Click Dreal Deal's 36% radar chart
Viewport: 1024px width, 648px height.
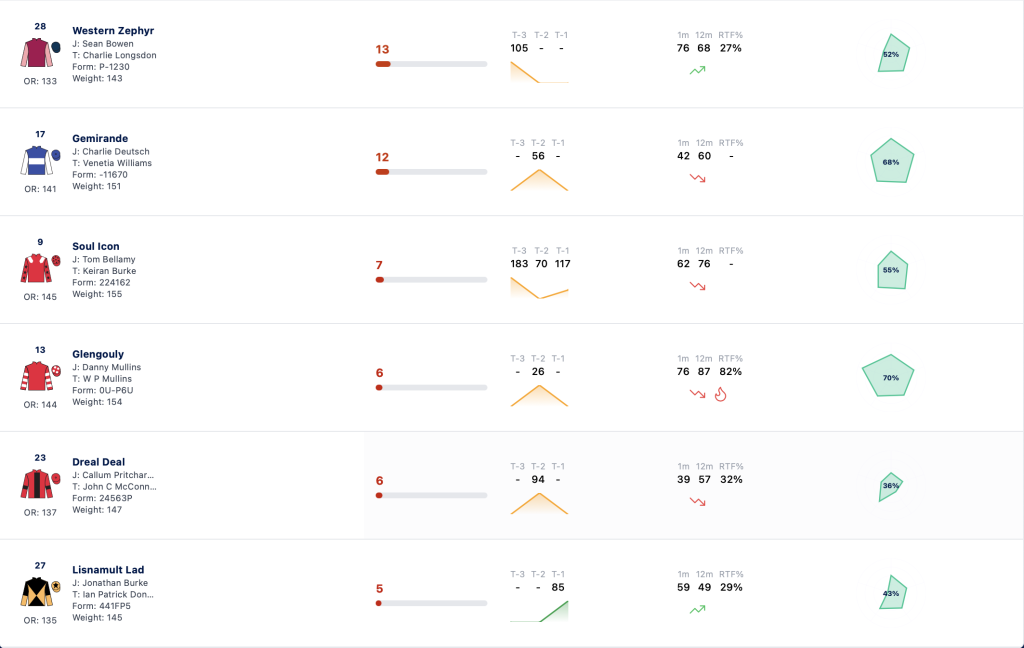(890, 487)
